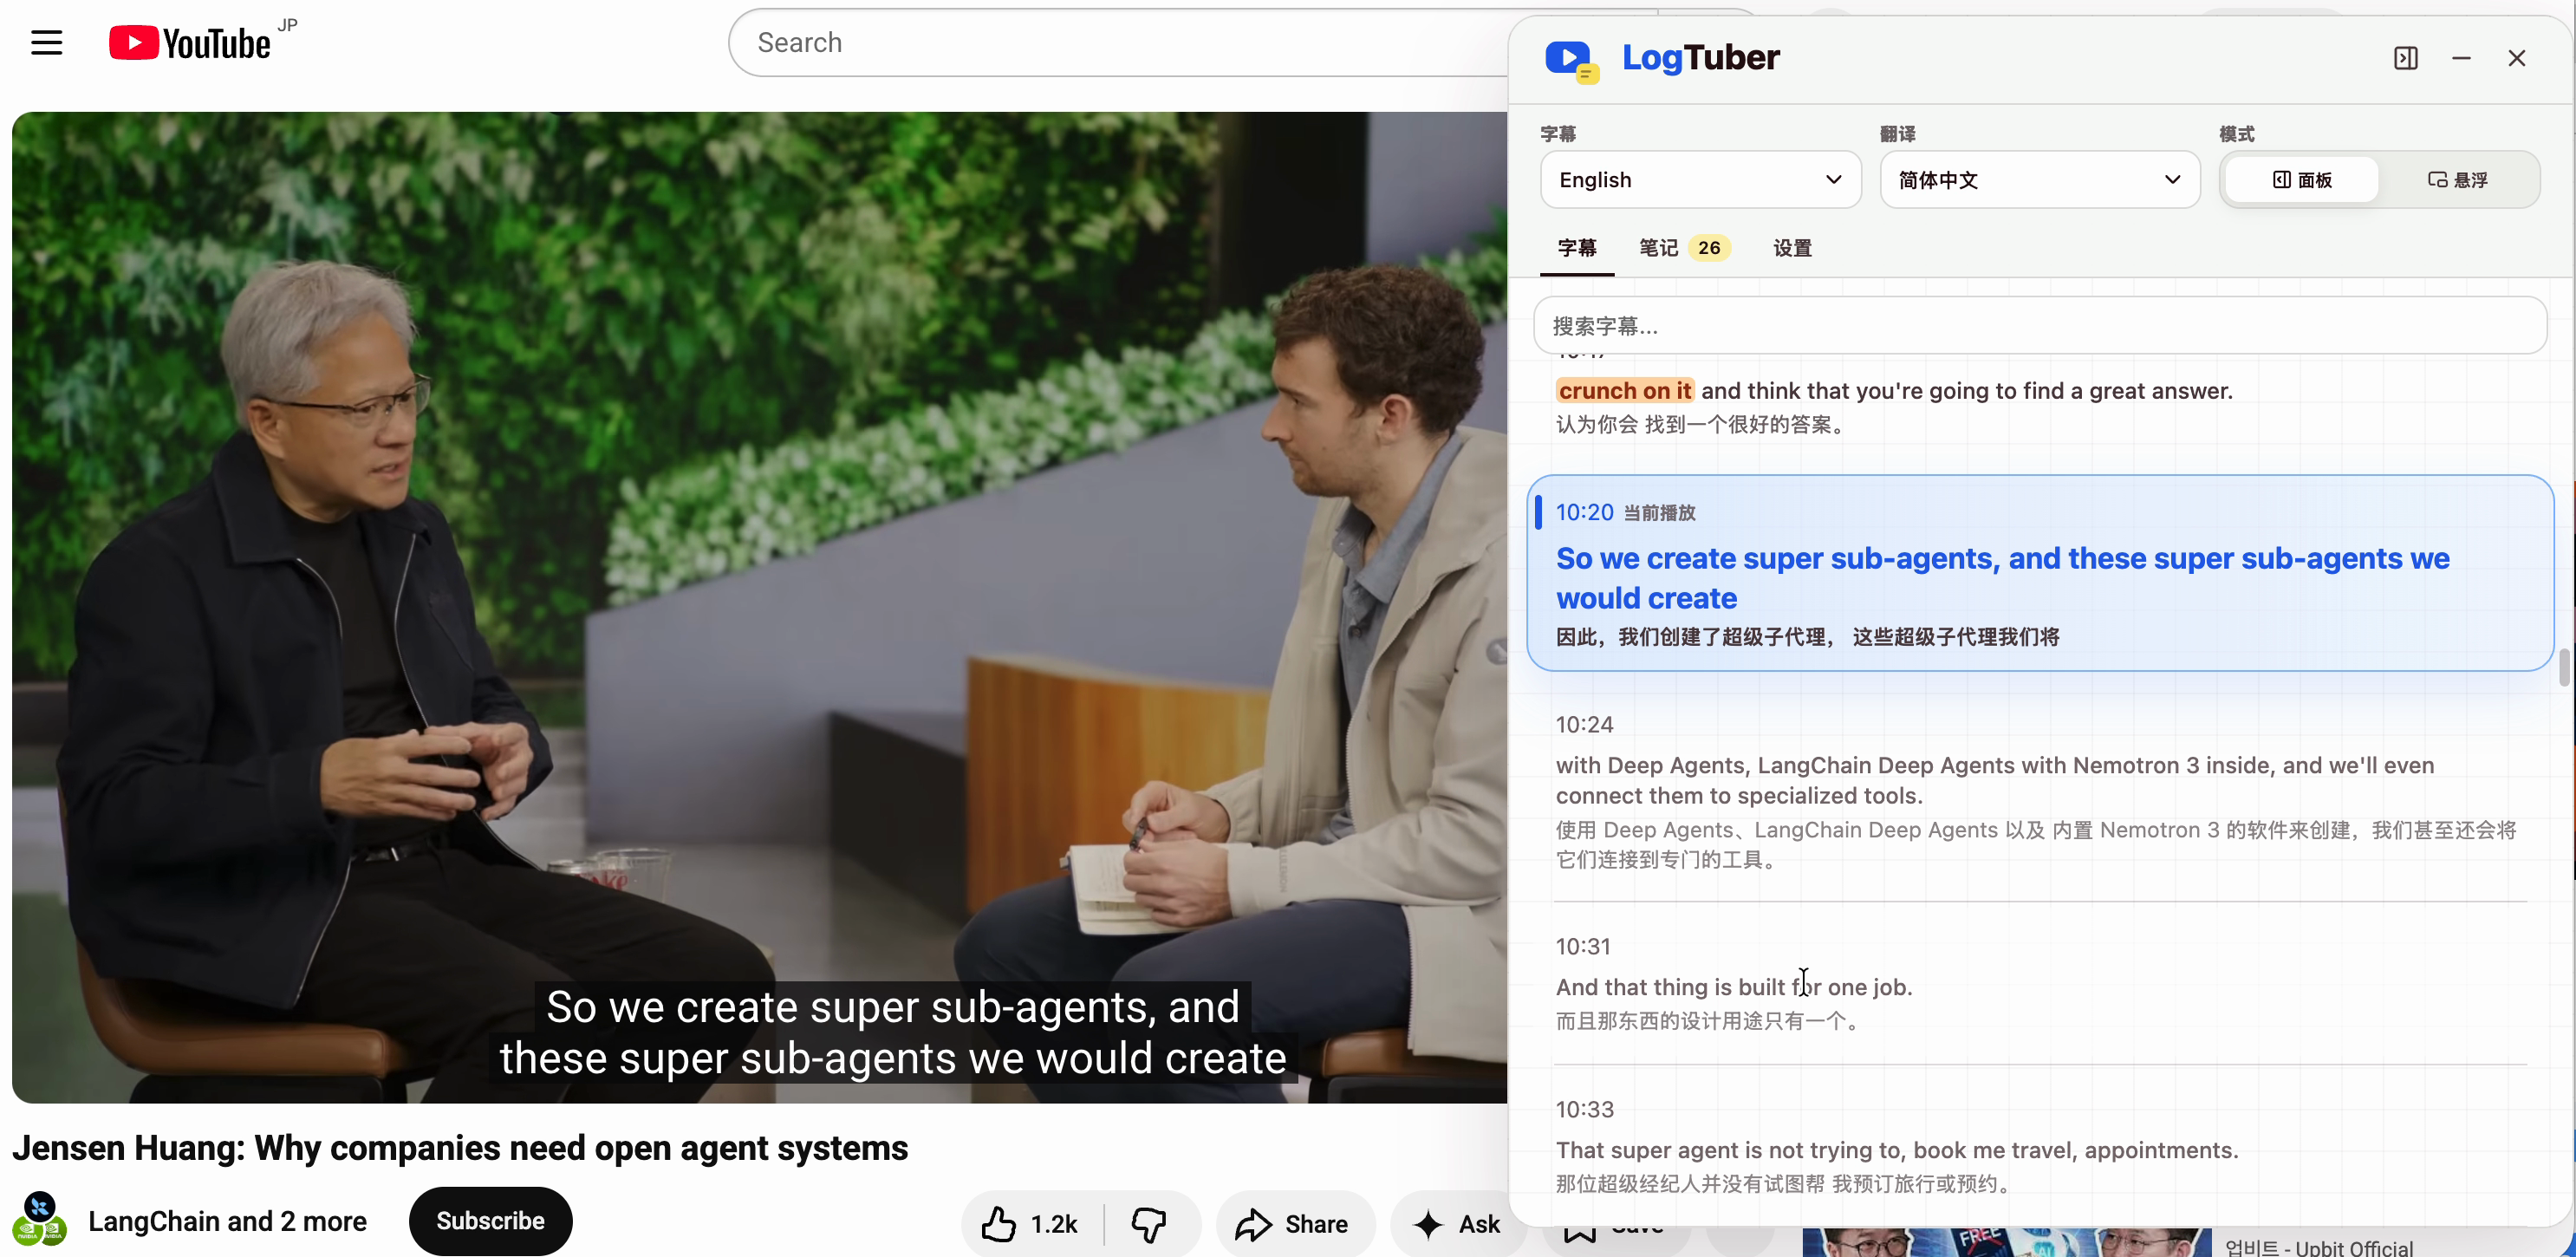Switch to the 字幕 tab
This screenshot has height=1257, width=2576.
[x=1577, y=248]
